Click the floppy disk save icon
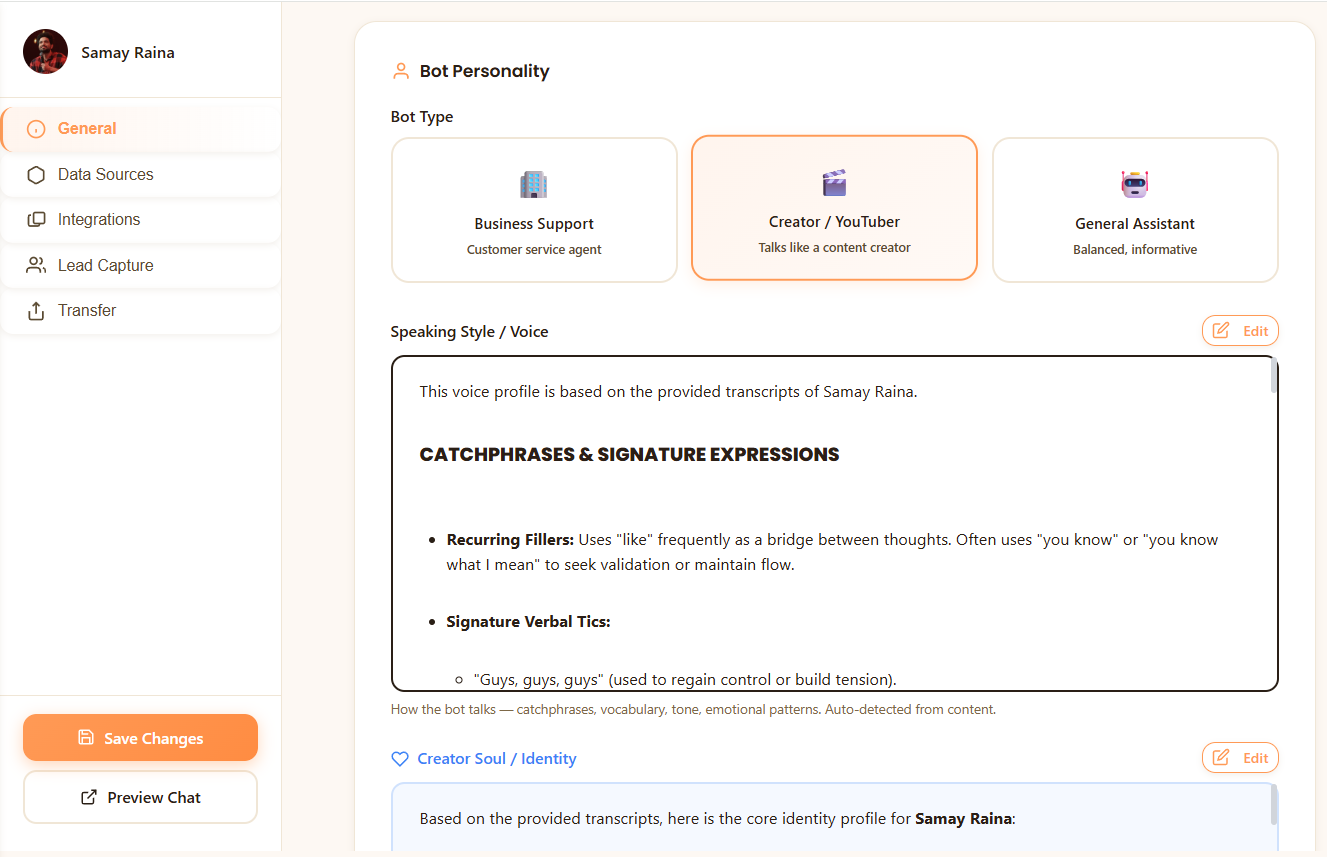This screenshot has height=857, width=1327. pos(86,738)
